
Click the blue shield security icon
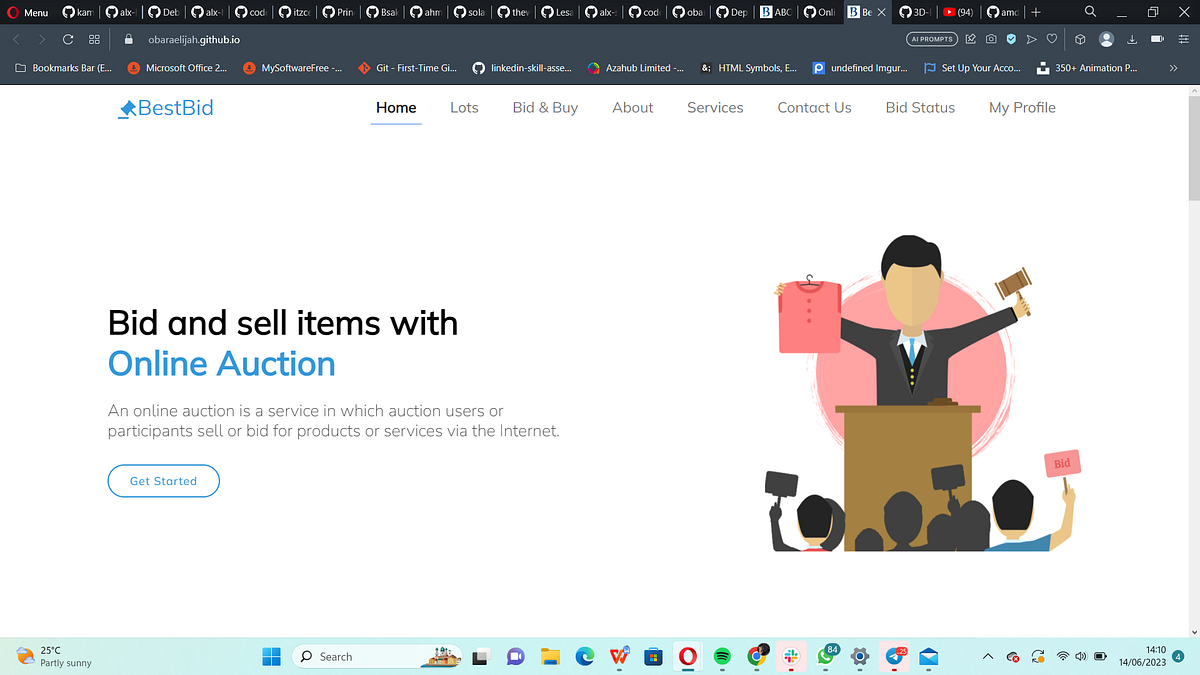[x=1011, y=38]
